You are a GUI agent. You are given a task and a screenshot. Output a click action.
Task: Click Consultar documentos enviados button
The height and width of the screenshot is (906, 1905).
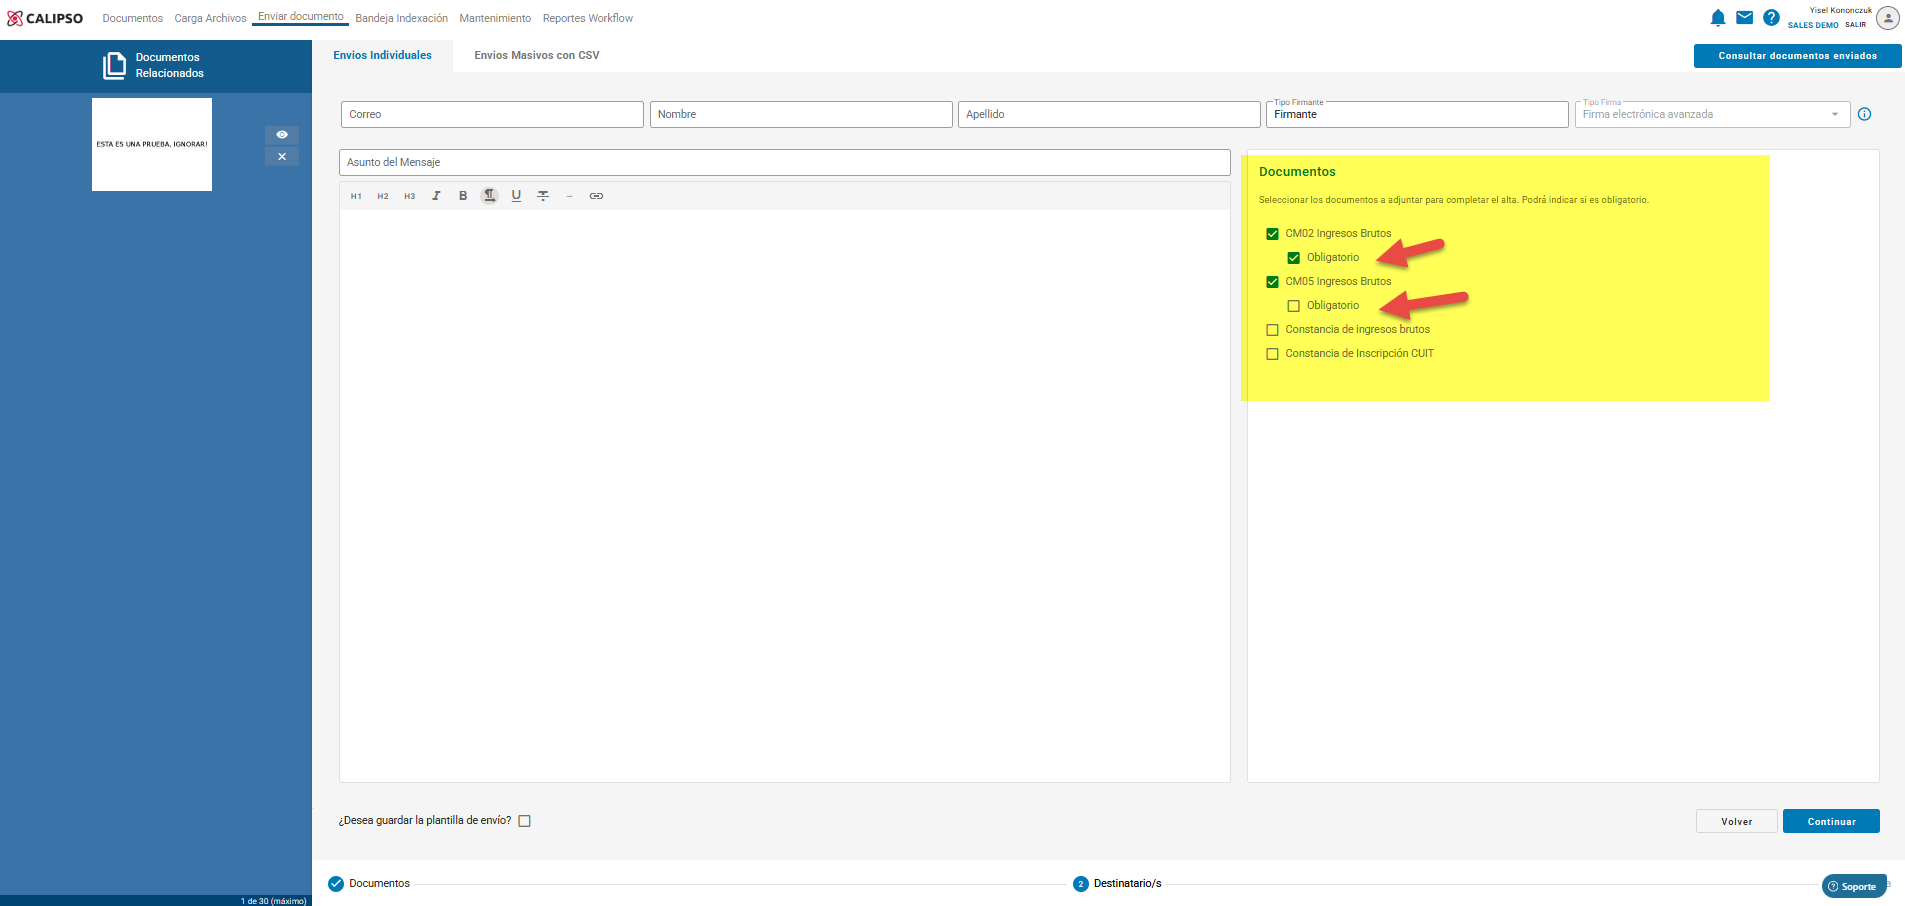(1797, 56)
